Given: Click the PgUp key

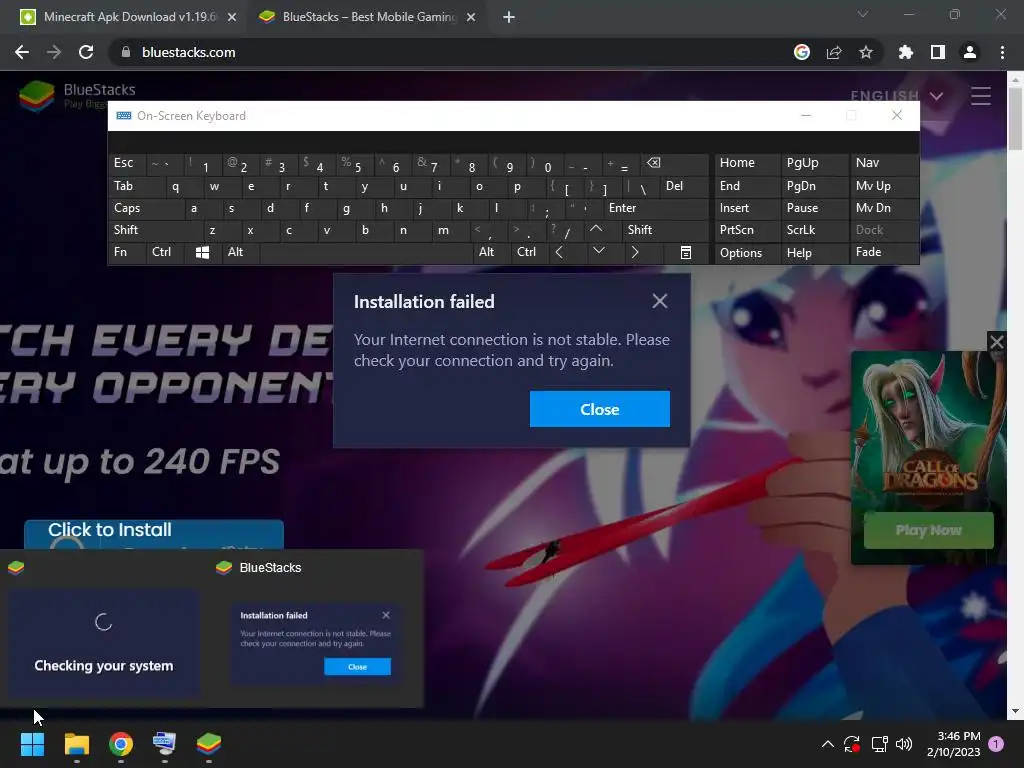Looking at the screenshot, I should [x=815, y=163].
